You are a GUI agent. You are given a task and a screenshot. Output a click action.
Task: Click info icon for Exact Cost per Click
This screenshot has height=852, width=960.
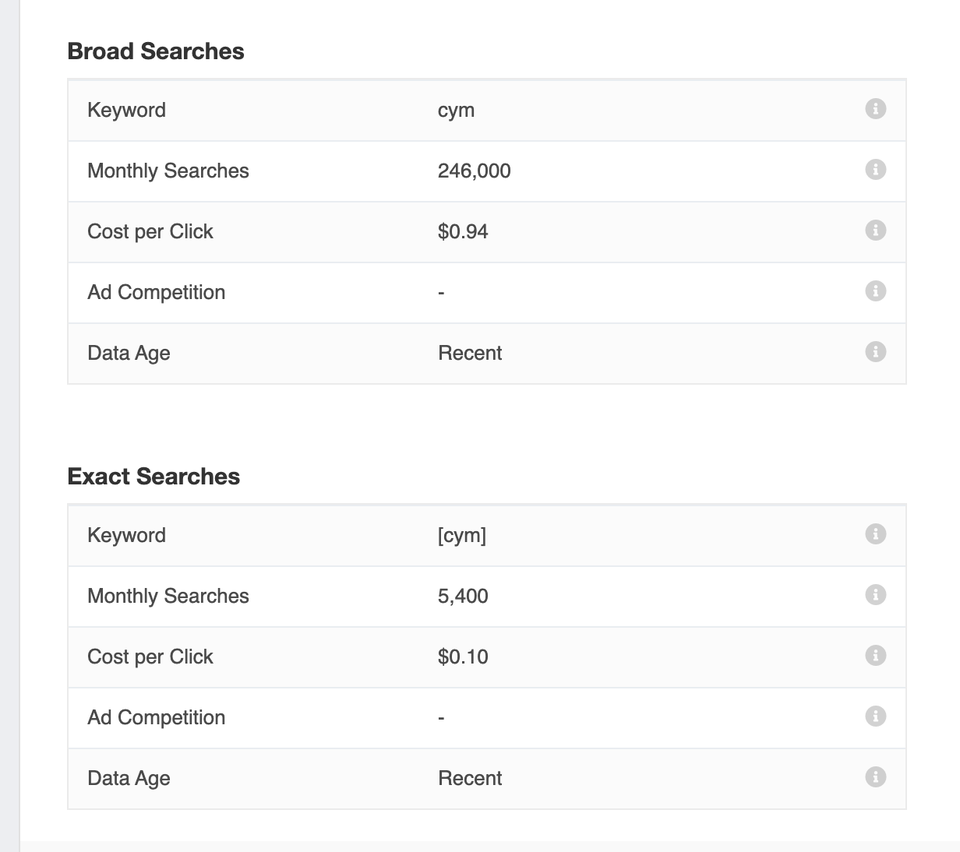coord(875,656)
